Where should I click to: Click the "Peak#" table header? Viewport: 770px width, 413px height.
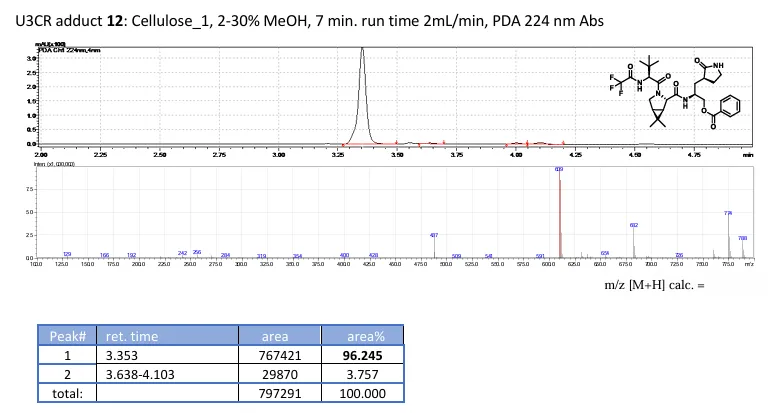coord(67,336)
